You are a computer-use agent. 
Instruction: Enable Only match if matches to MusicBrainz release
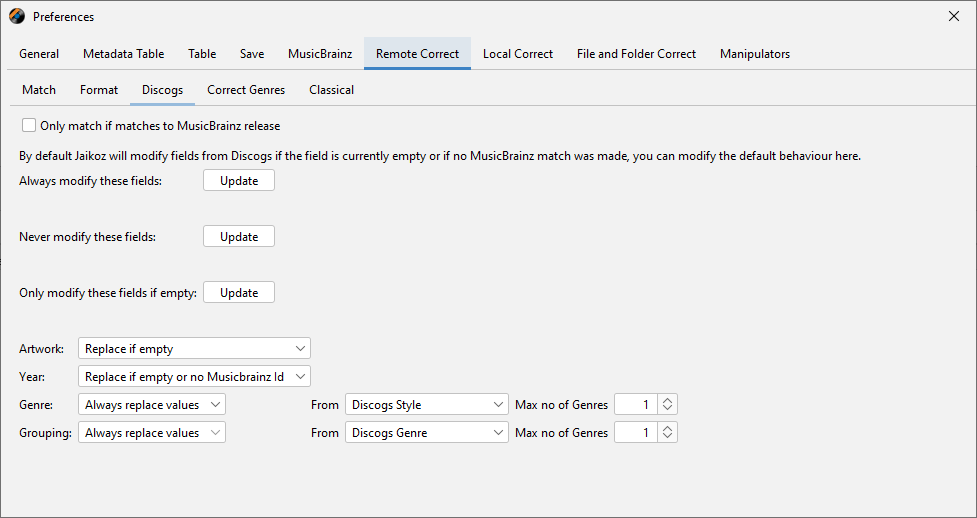click(x=28, y=126)
